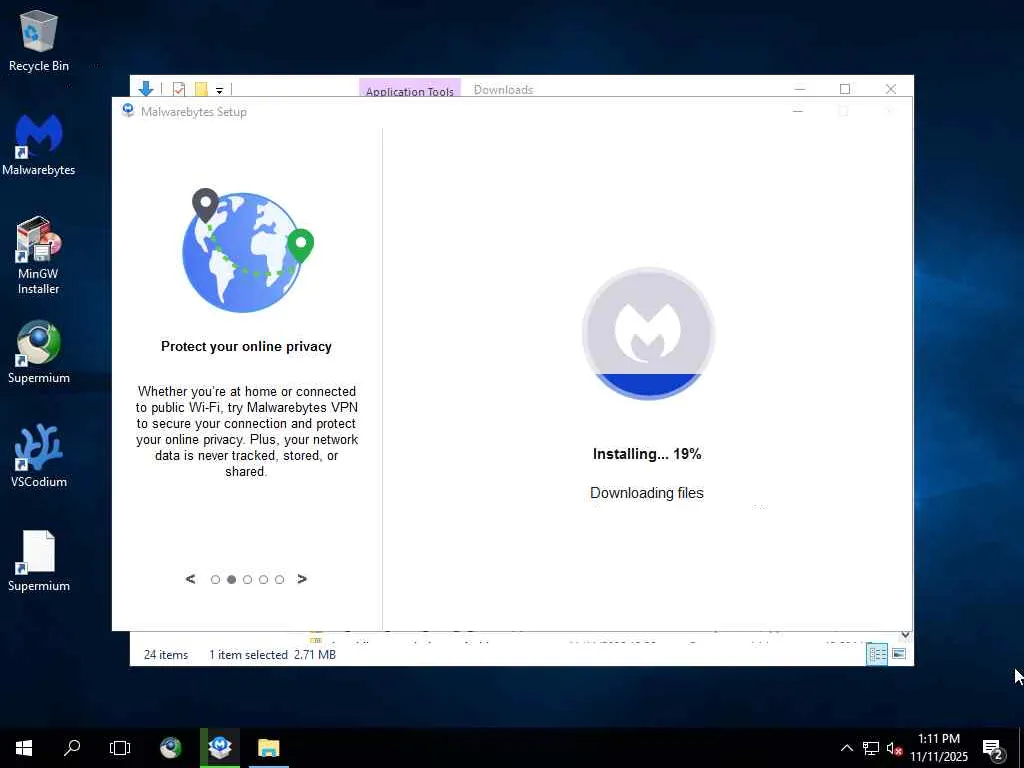Minimize the Malwarebytes Setup window

click(797, 112)
